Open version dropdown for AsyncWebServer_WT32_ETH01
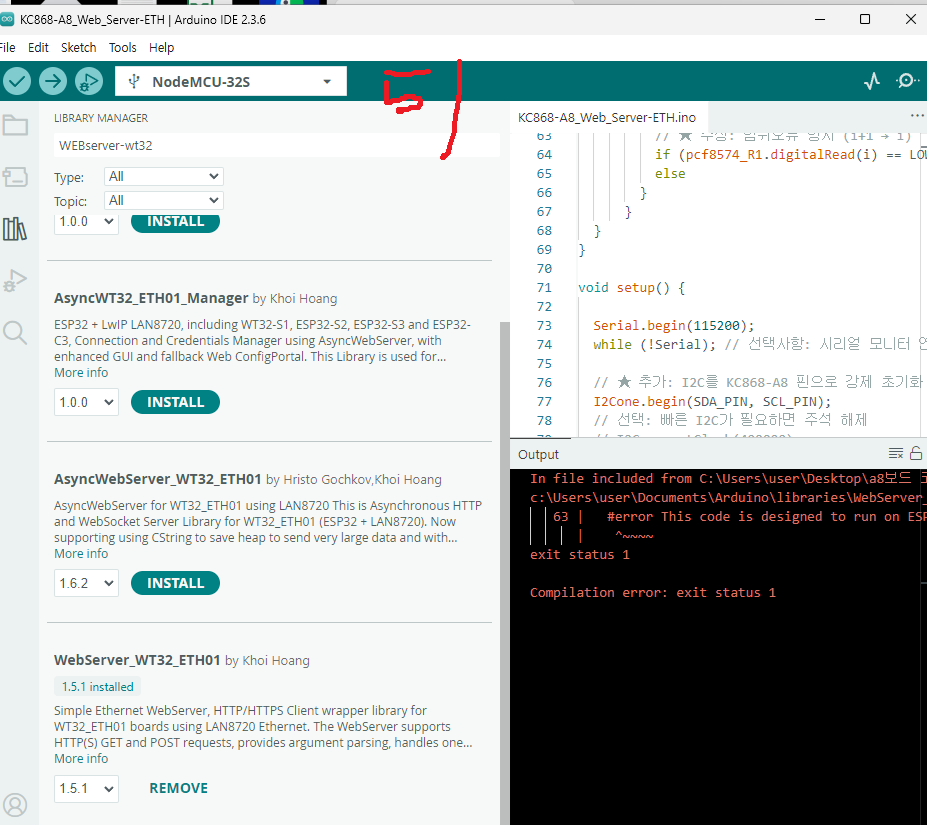927x825 pixels. click(86, 583)
